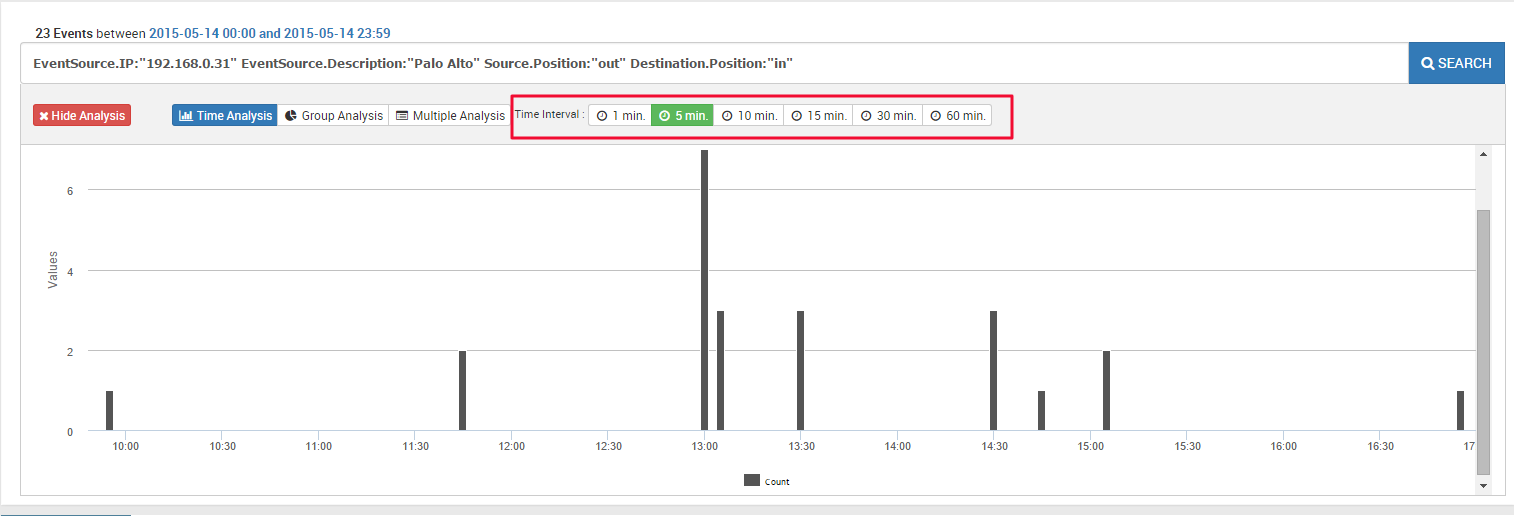The image size is (1514, 516).
Task: Click the bar at 13:30
Action: pos(800,371)
